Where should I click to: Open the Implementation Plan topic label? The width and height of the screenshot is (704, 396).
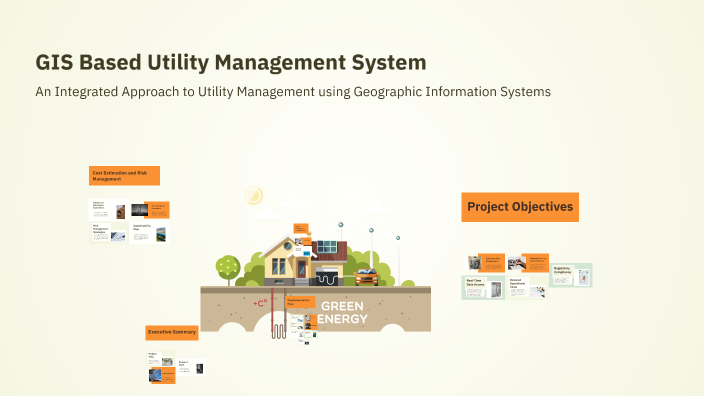click(300, 302)
